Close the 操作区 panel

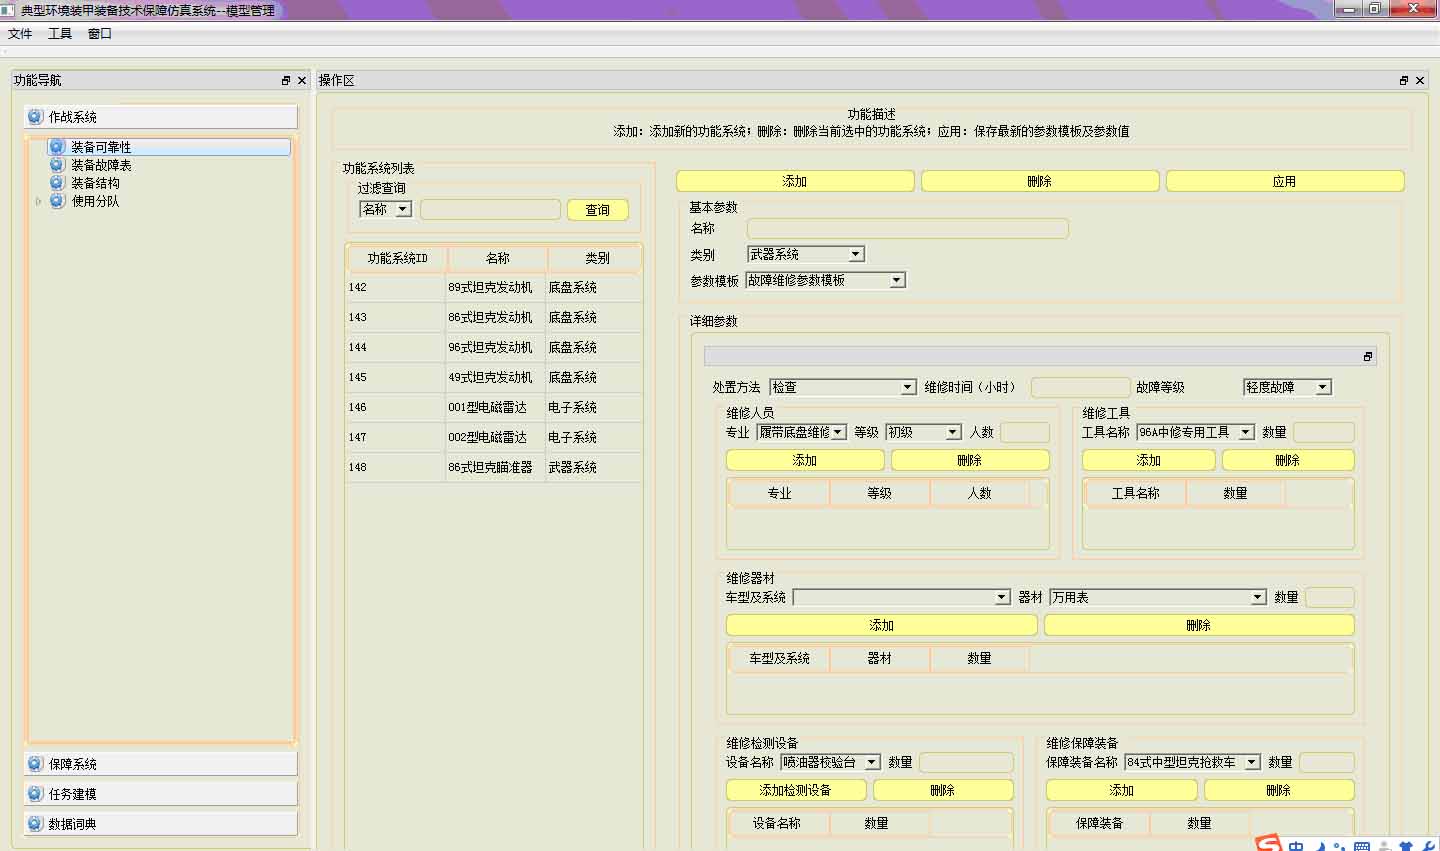point(1420,81)
